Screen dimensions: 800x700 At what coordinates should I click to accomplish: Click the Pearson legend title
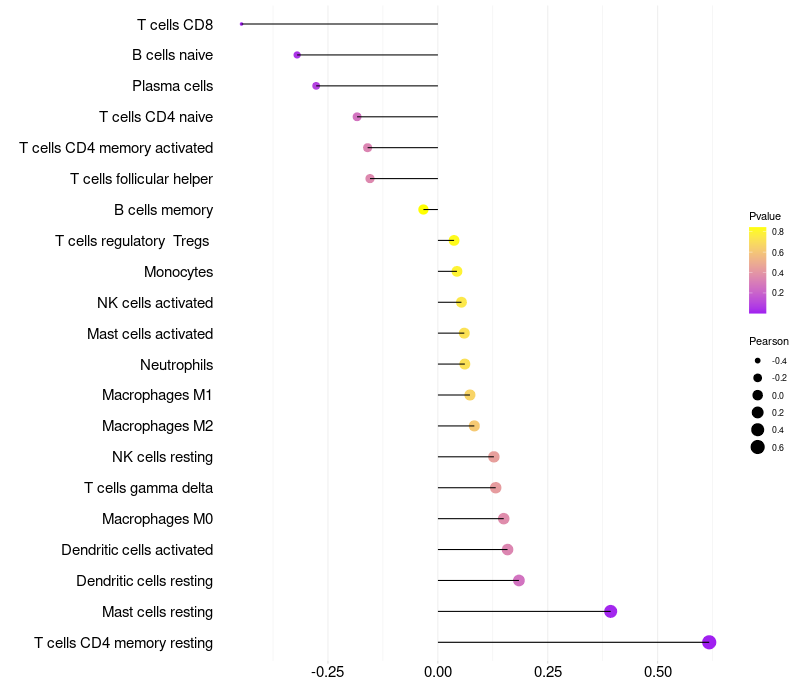tap(769, 341)
